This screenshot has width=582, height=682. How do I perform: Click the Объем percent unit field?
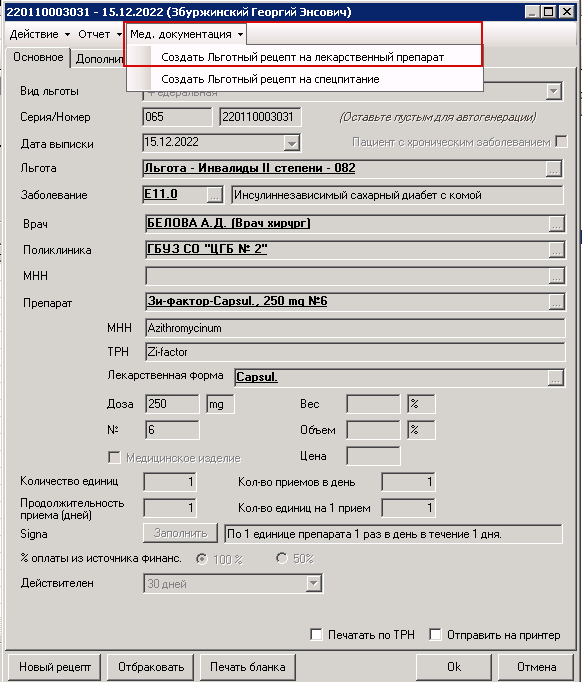[x=421, y=430]
